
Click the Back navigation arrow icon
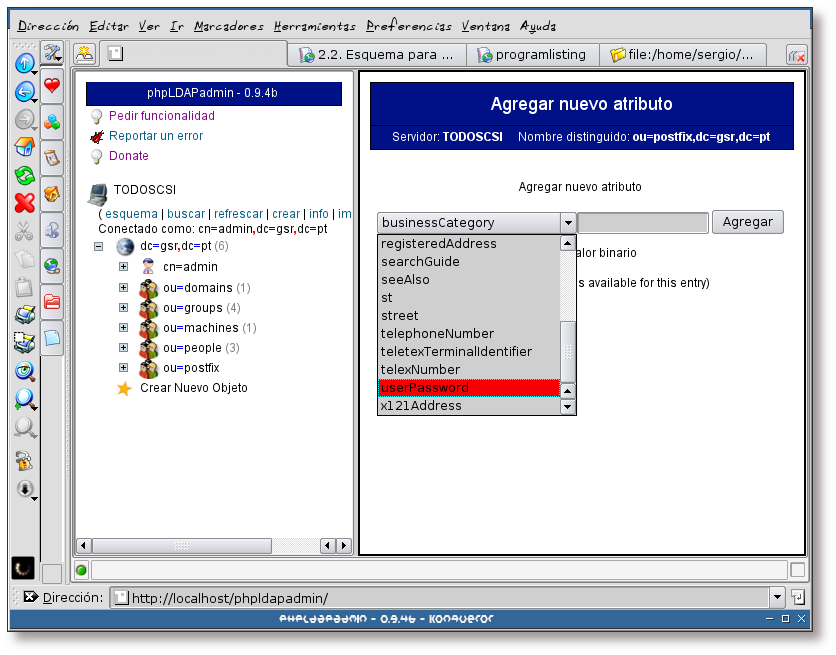pyautogui.click(x=24, y=92)
